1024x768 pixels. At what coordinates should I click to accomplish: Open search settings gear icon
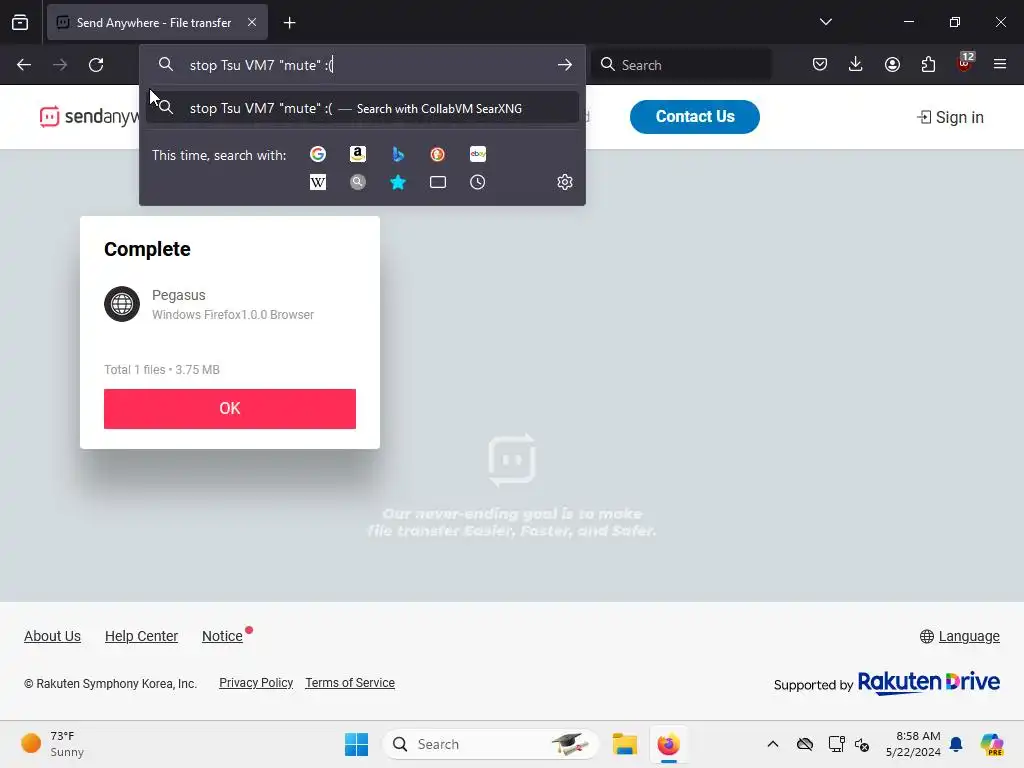click(x=565, y=182)
